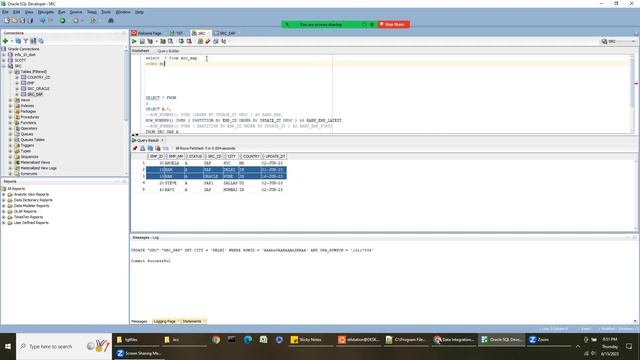Collapse the Tables (Filtered) node

[x=11, y=71]
